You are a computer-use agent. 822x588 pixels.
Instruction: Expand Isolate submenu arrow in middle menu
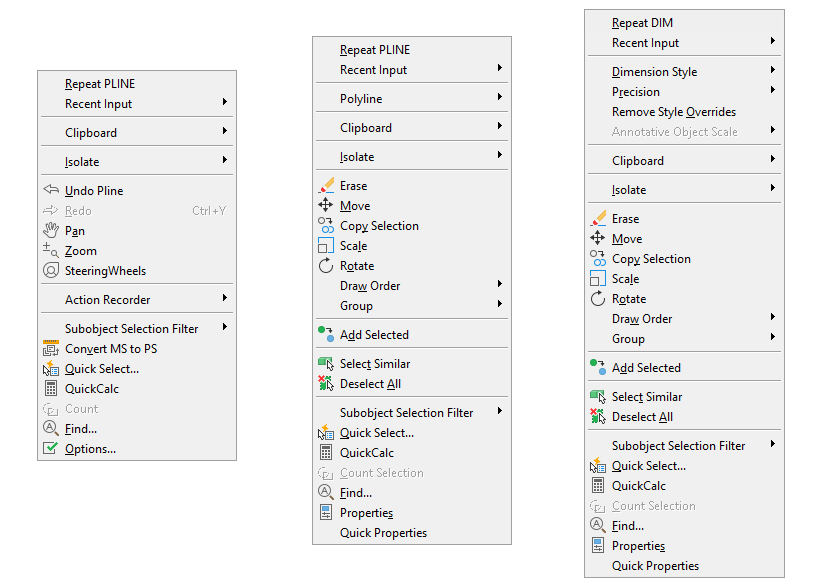[x=500, y=155]
